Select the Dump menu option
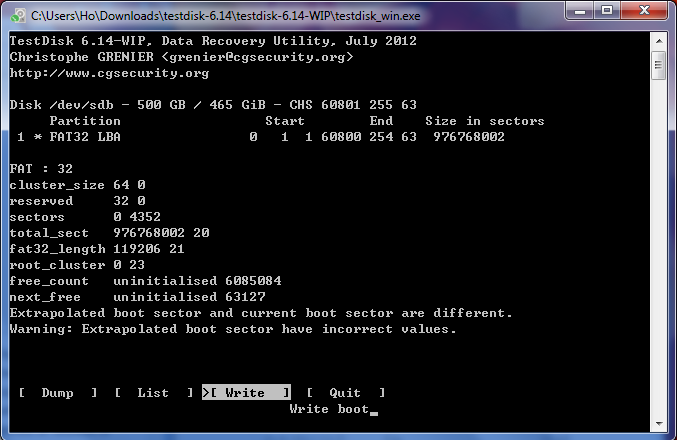677x440 pixels. pos(57,393)
